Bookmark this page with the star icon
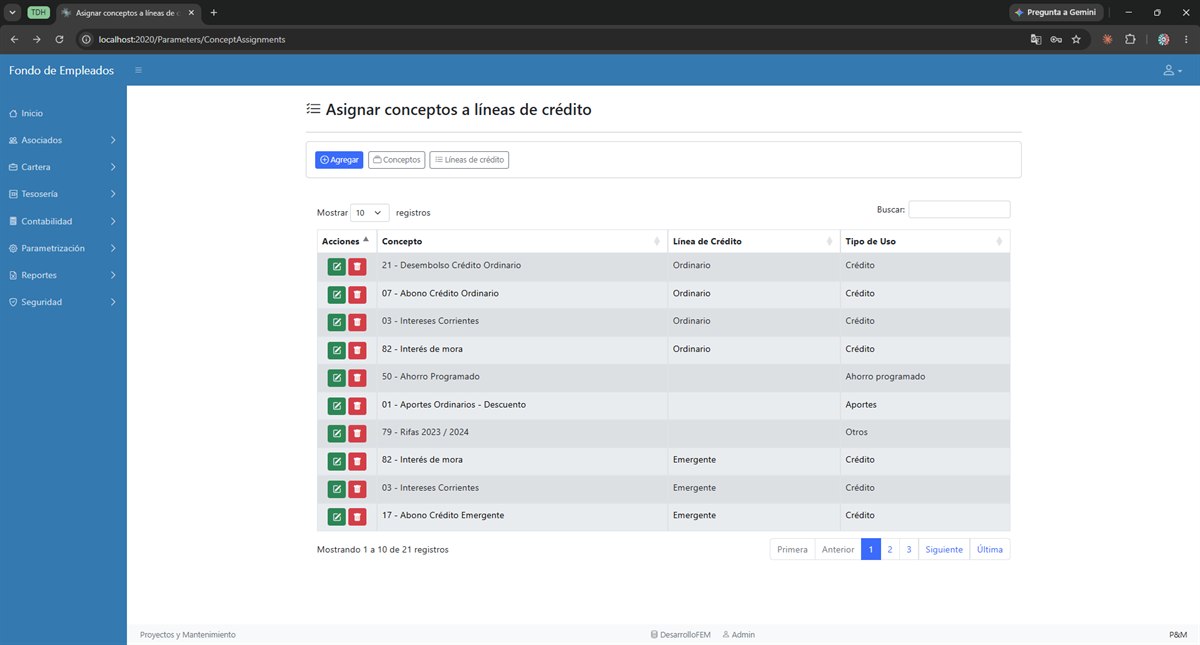This screenshot has height=645, width=1200. coord(1076,39)
